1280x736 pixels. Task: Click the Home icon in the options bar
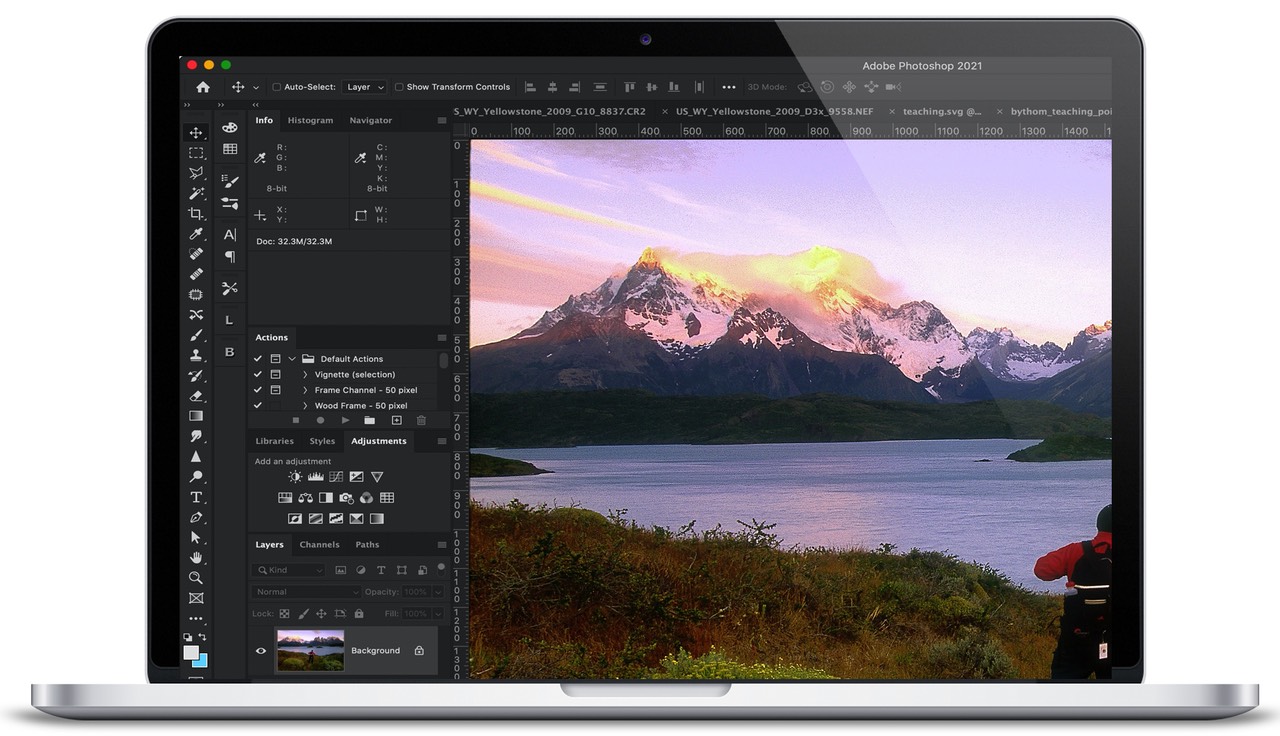point(203,87)
